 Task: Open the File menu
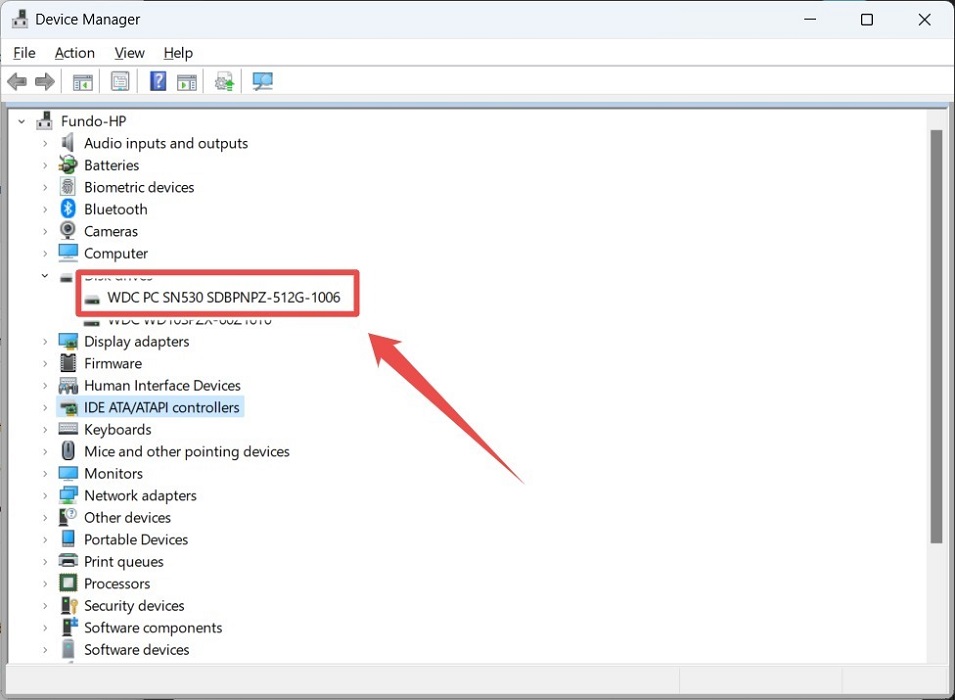pyautogui.click(x=23, y=53)
